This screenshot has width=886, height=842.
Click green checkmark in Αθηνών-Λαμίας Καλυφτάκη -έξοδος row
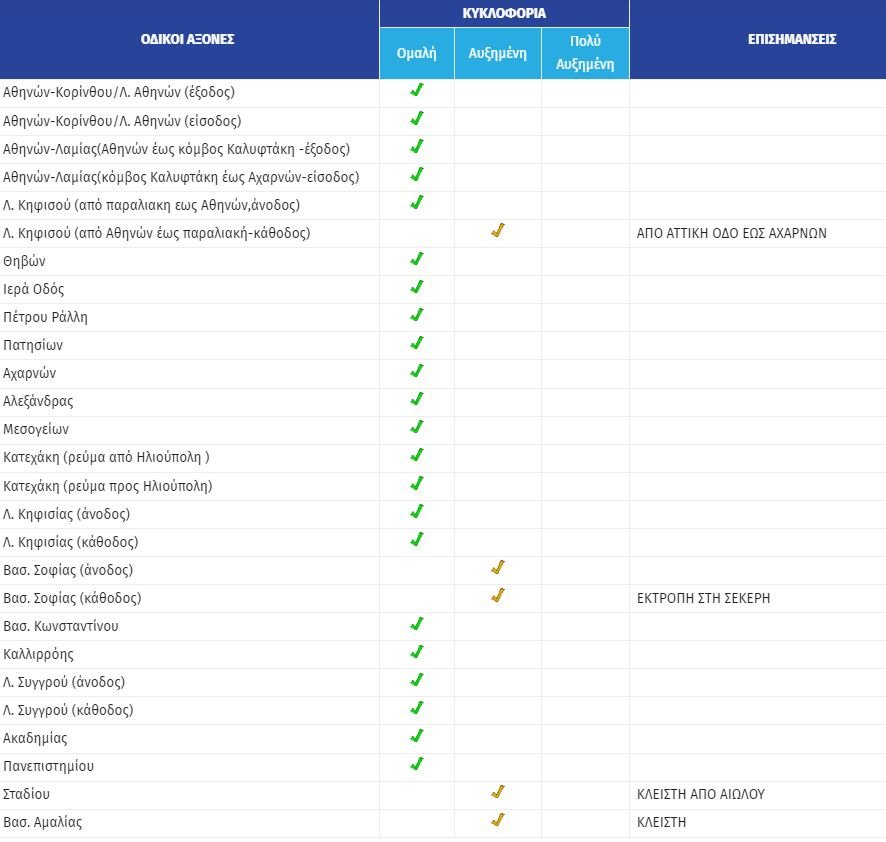point(417,146)
